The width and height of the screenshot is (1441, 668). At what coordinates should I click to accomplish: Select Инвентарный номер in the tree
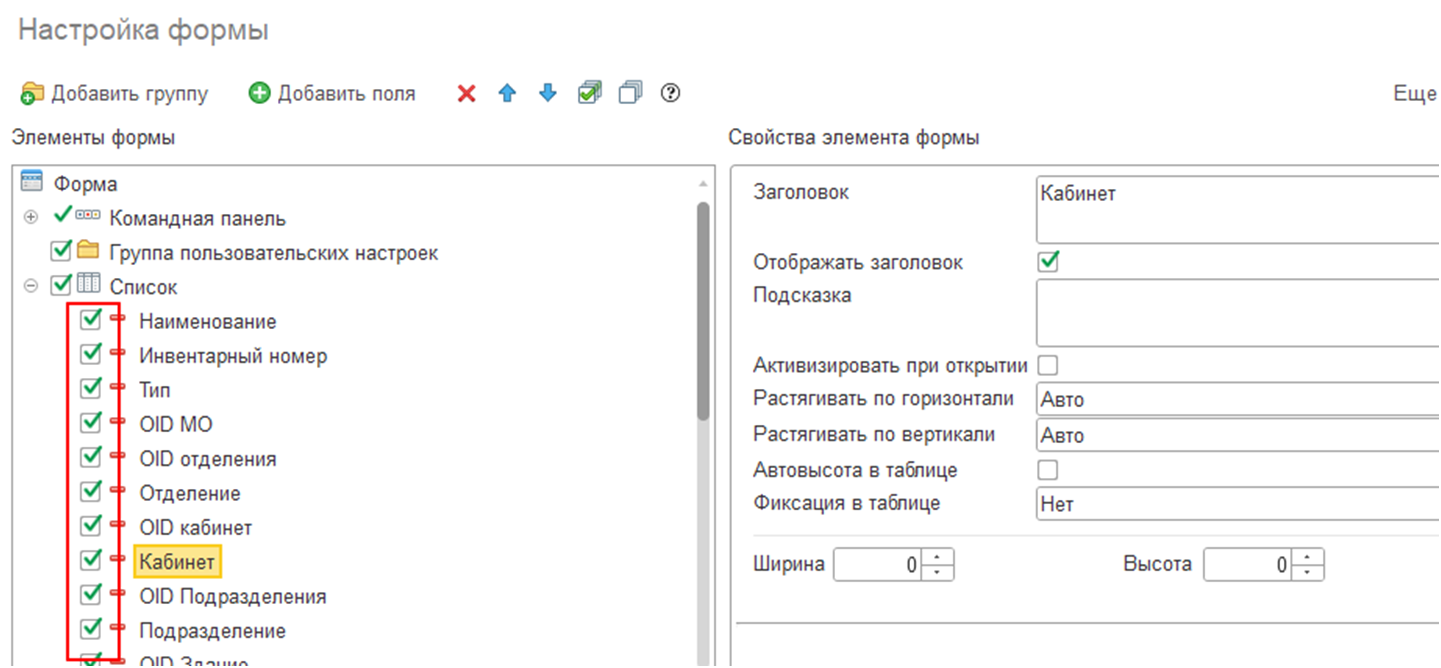point(232,356)
